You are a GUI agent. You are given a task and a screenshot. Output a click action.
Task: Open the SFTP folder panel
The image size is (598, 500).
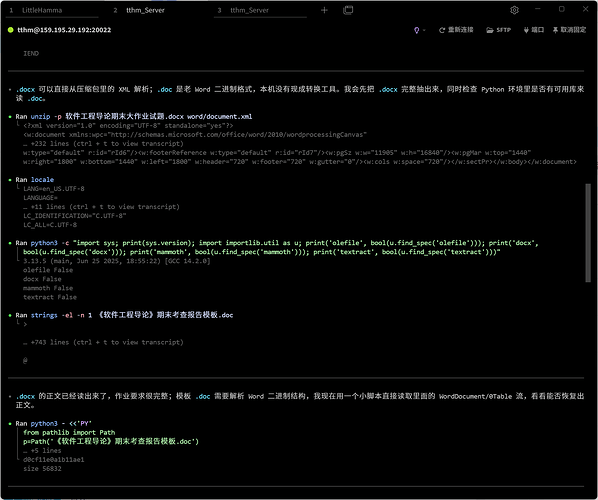coord(498,30)
